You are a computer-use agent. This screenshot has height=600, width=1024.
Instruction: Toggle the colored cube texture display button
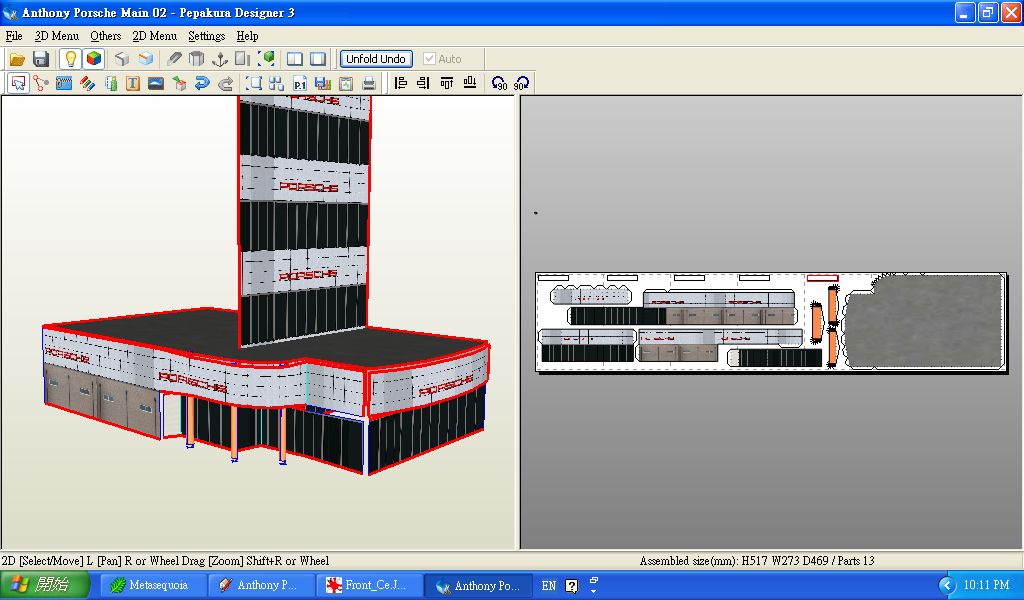[x=93, y=59]
